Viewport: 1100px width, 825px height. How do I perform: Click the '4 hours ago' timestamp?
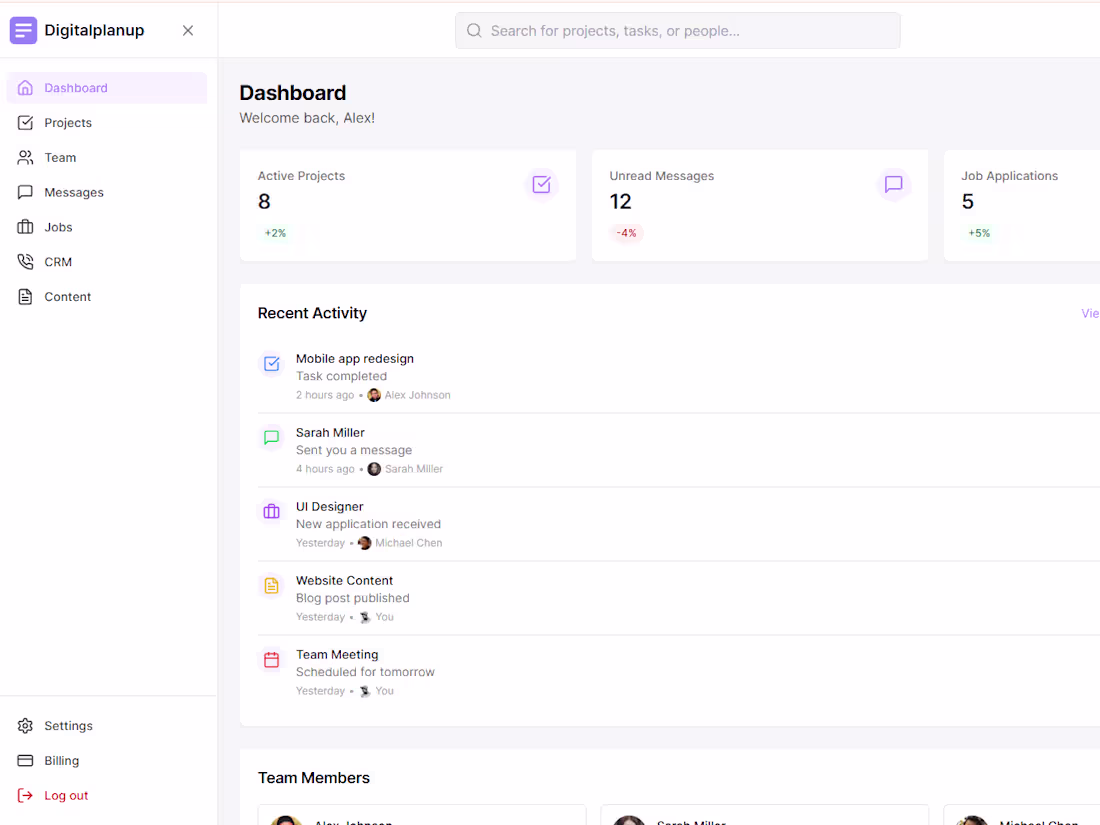[325, 469]
